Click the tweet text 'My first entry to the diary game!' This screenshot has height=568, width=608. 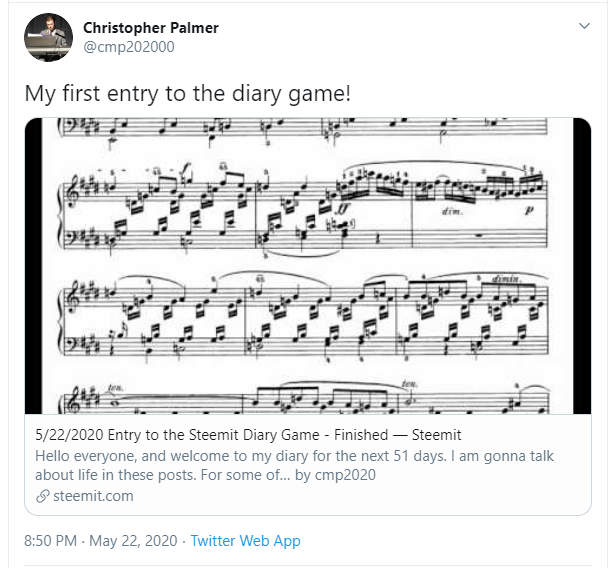click(x=188, y=93)
